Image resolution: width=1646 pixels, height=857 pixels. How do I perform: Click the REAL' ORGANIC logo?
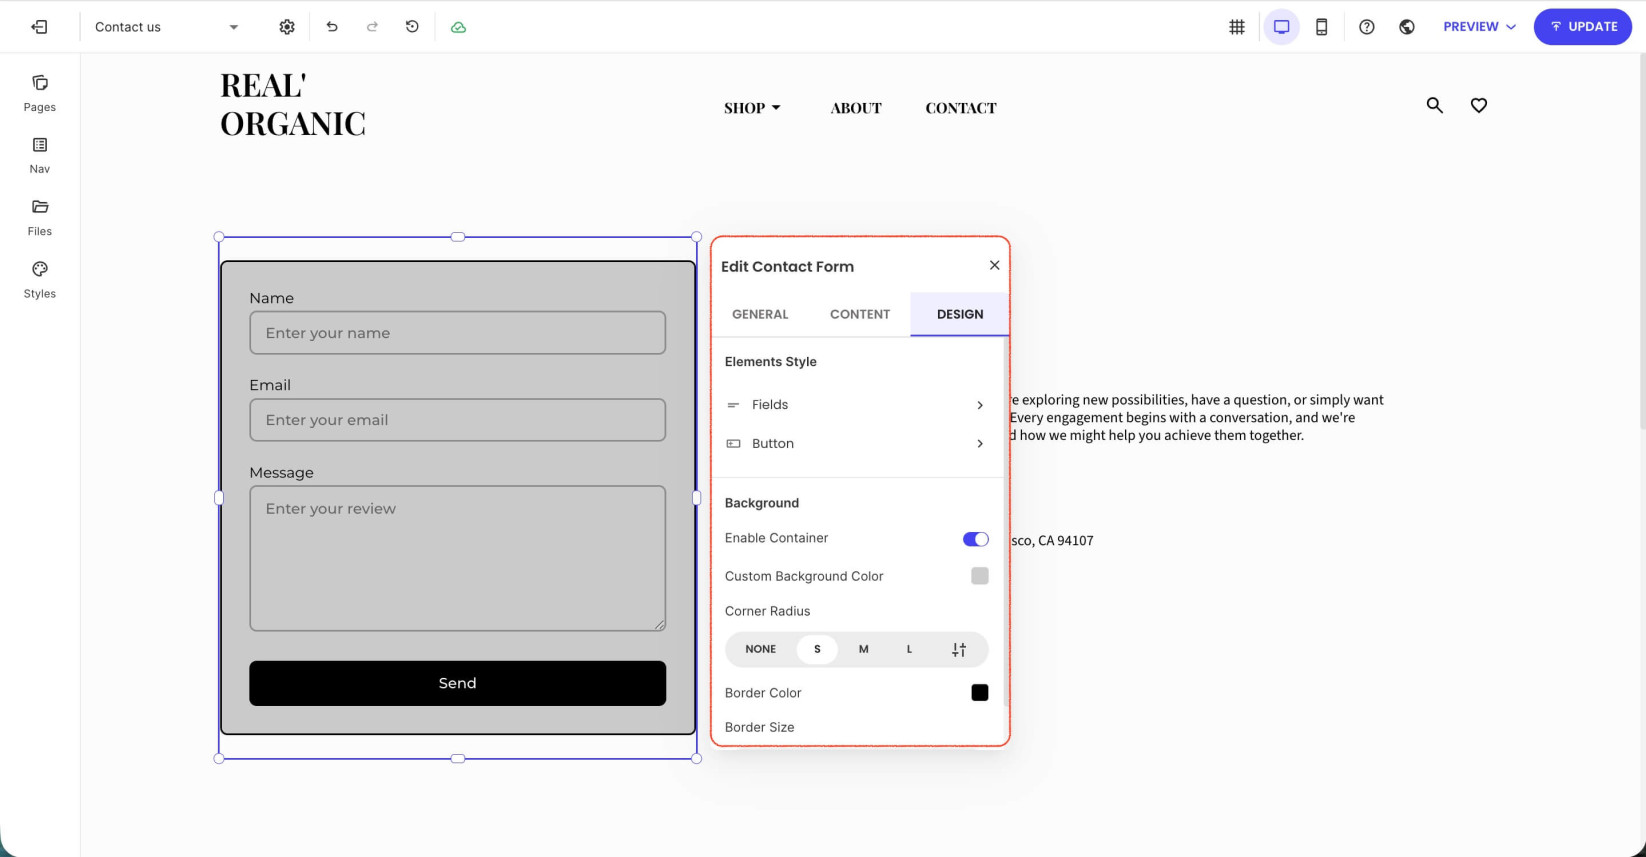[293, 104]
